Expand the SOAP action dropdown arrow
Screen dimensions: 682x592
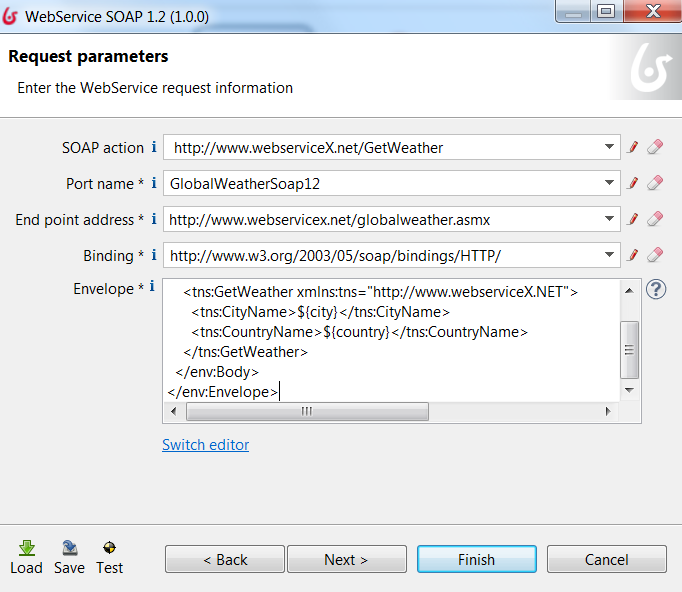609,147
